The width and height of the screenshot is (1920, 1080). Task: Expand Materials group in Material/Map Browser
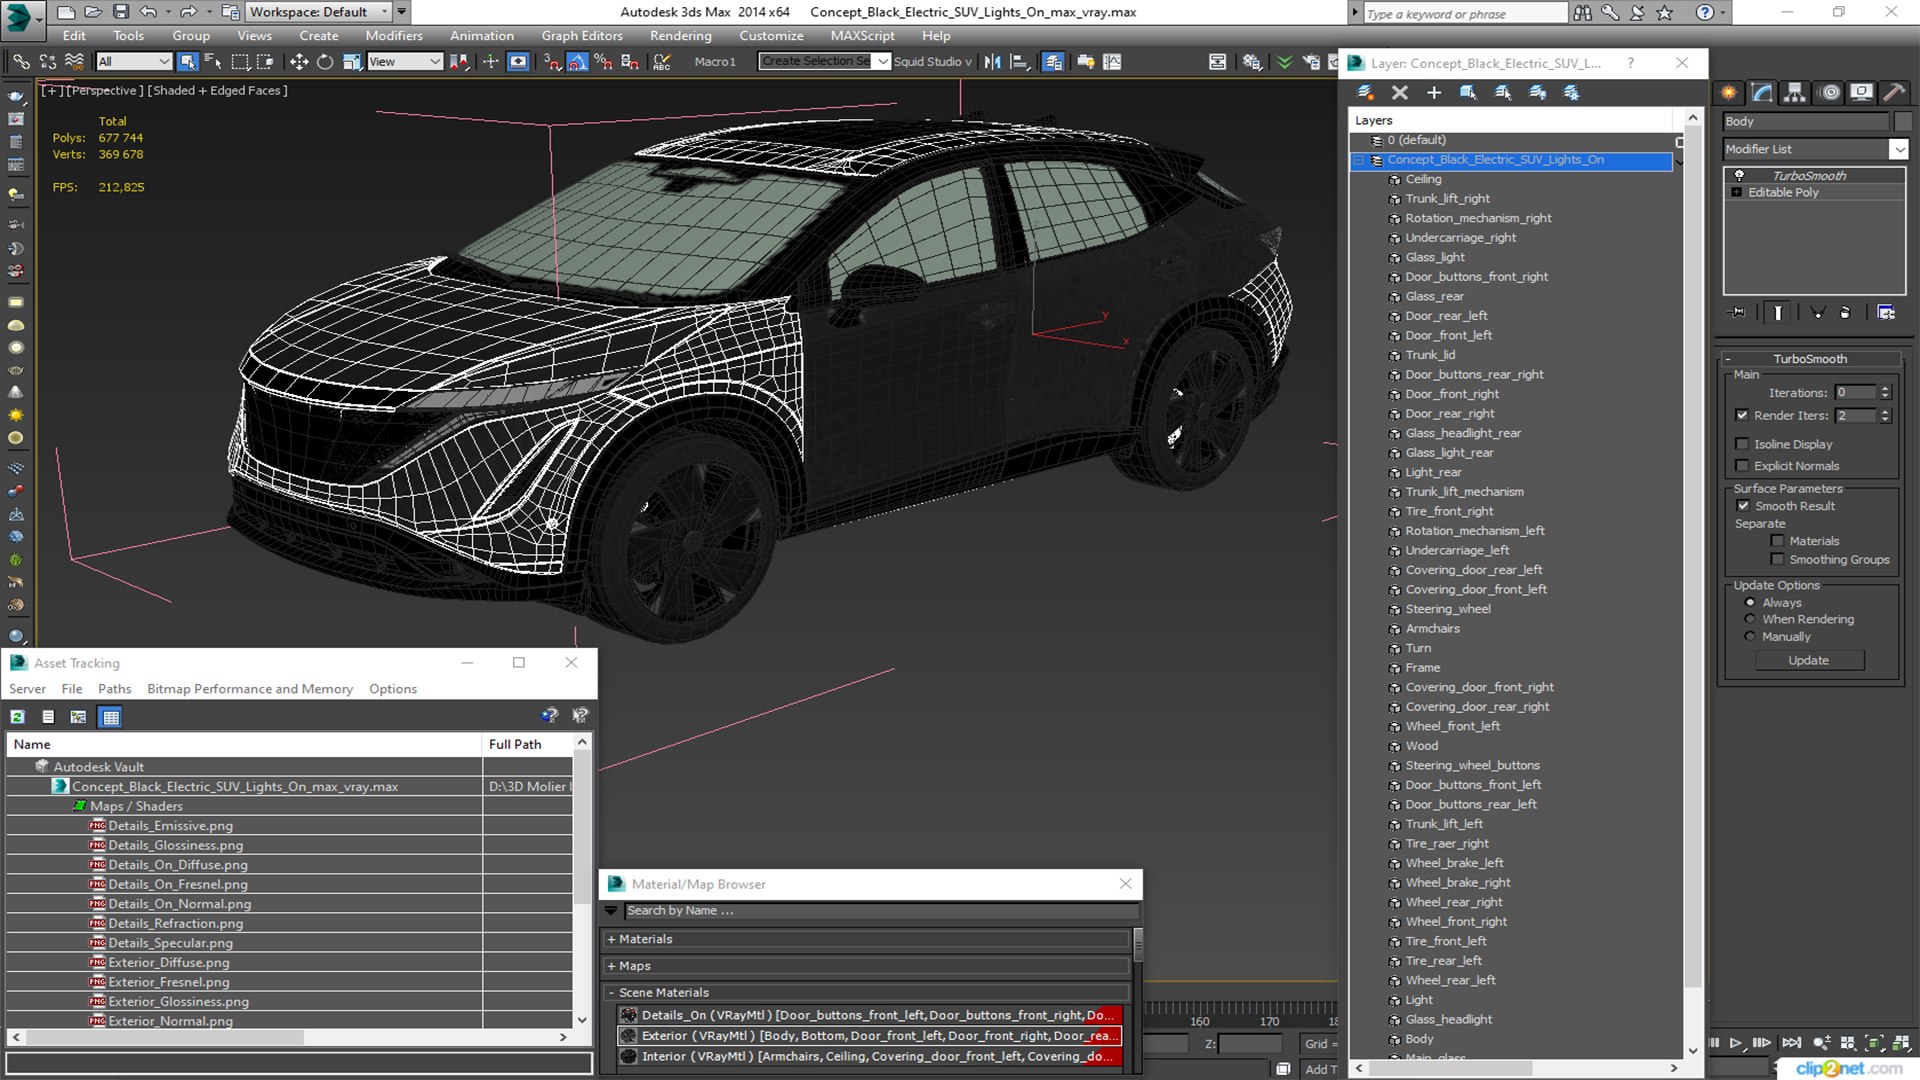click(611, 940)
